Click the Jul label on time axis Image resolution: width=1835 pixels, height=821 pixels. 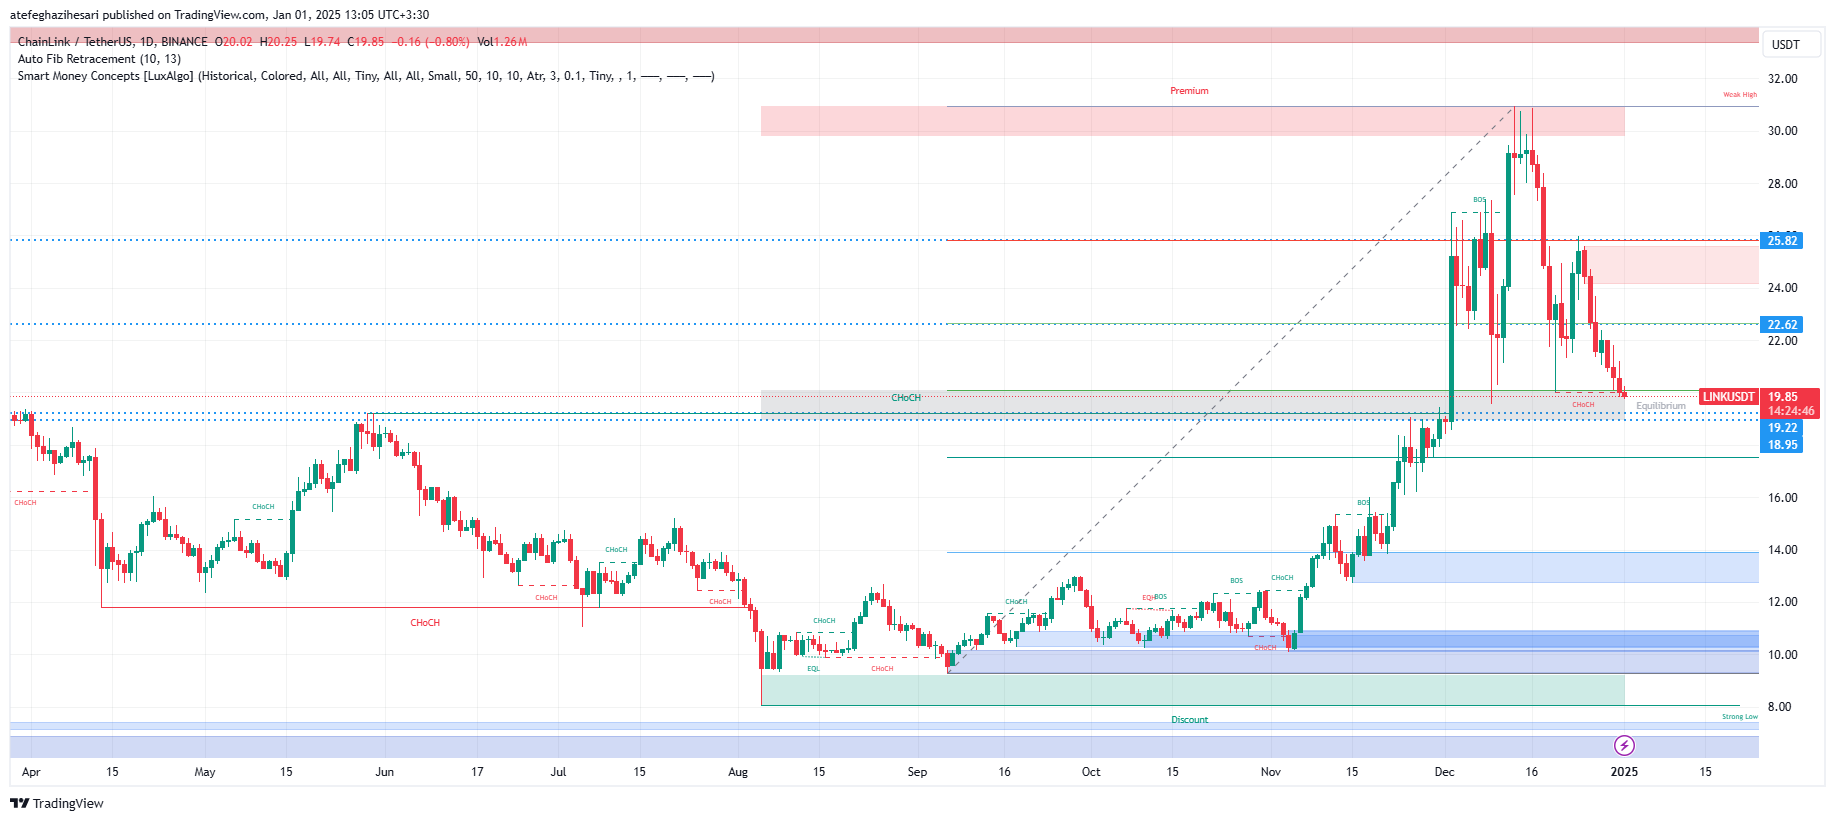point(558,772)
